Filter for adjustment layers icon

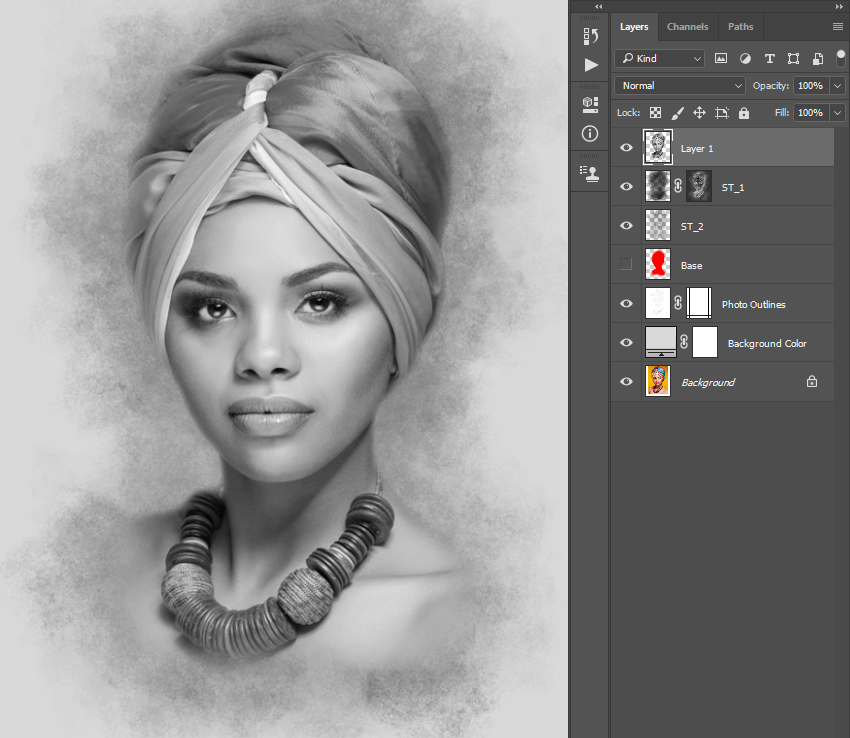pyautogui.click(x=745, y=59)
